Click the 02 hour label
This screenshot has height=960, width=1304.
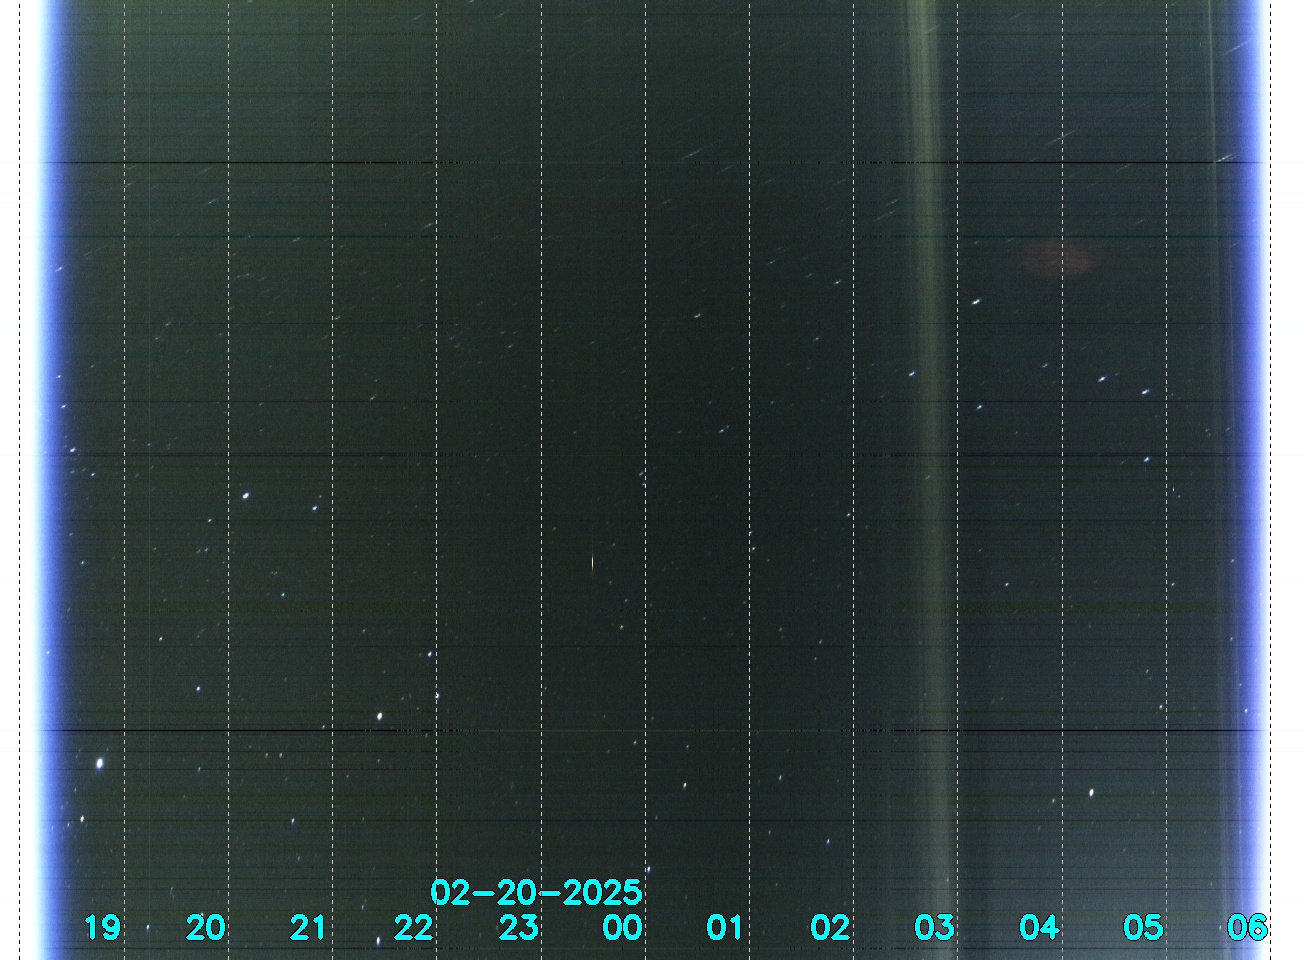(830, 927)
